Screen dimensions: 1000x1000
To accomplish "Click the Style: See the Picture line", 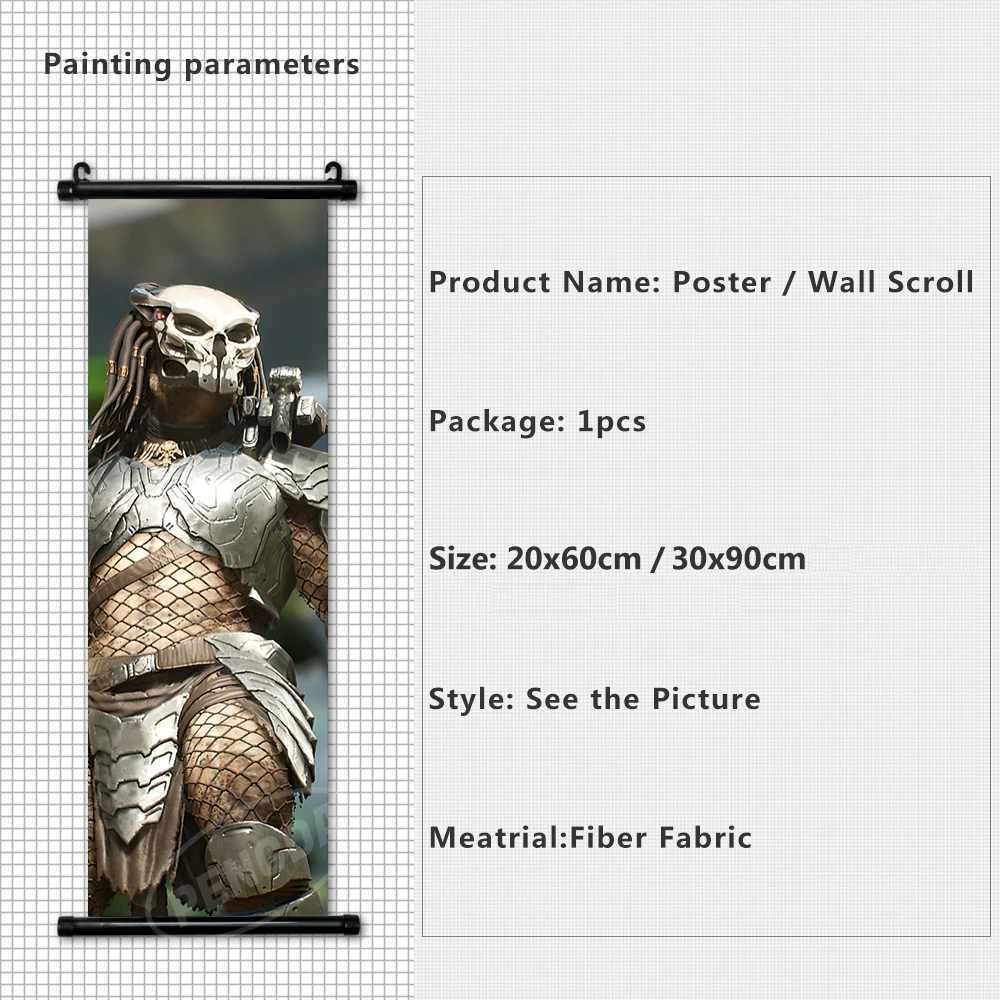I will pos(594,699).
